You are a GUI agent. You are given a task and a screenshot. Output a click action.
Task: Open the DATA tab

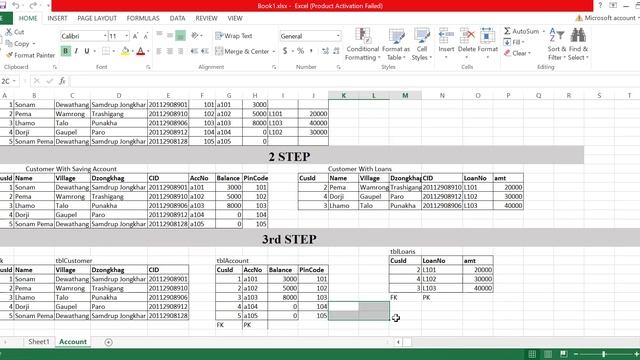177,18
